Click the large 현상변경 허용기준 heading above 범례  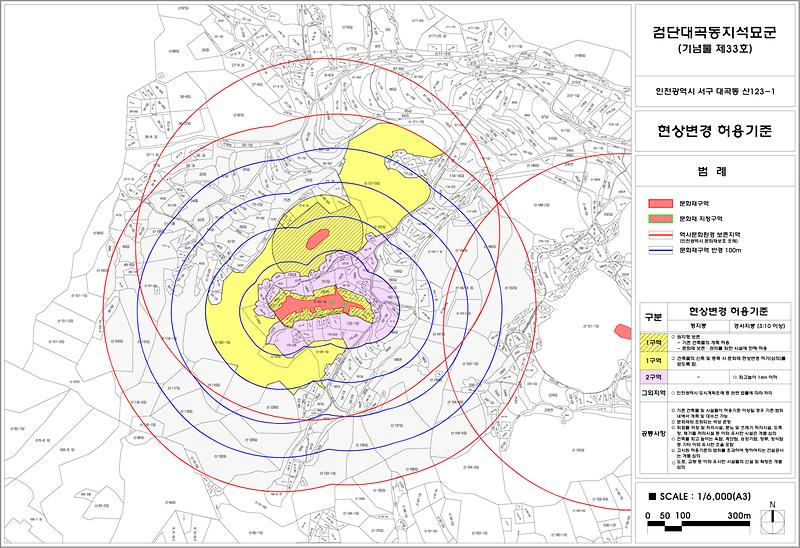click(714, 131)
